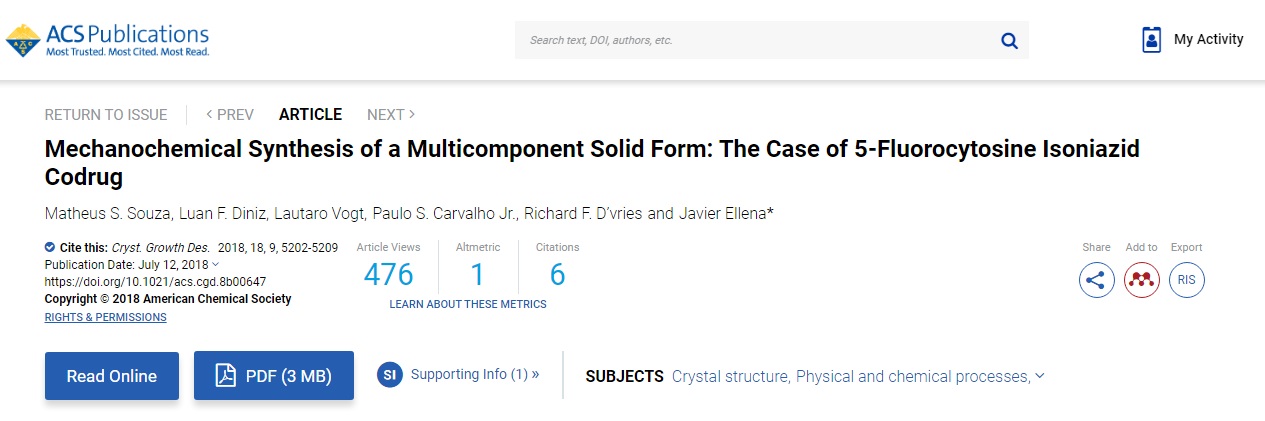Click the search magnifier icon

tap(1009, 41)
